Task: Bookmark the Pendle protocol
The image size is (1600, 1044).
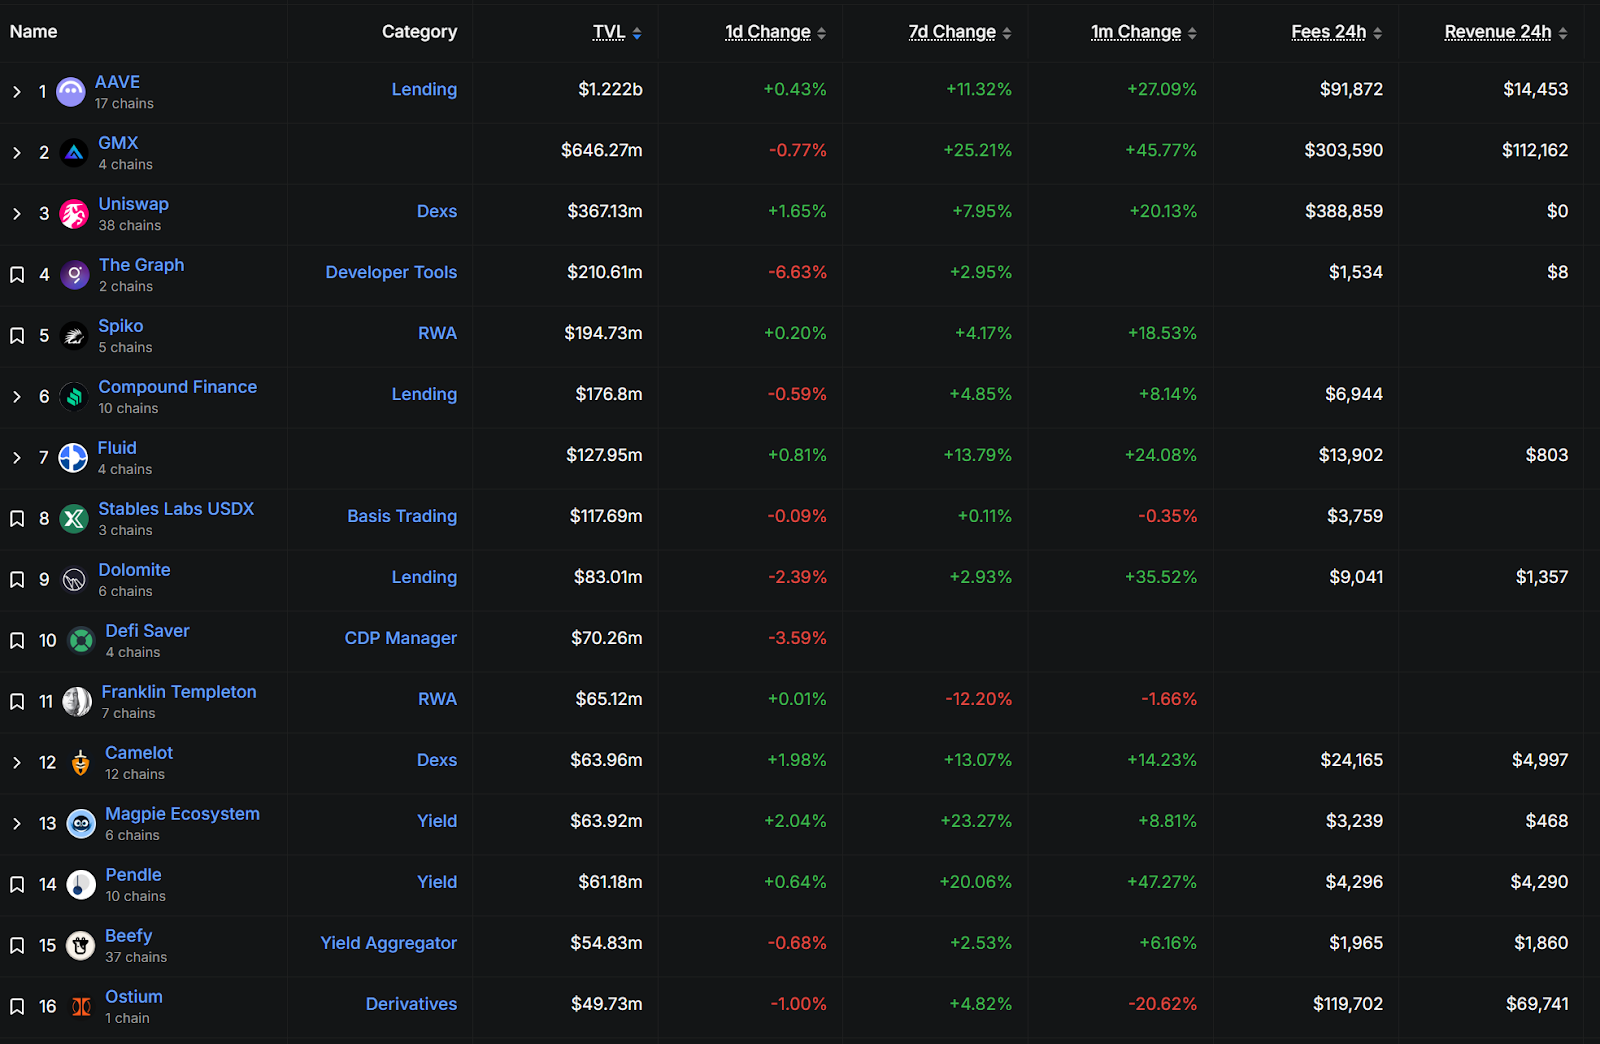Action: pyautogui.click(x=17, y=885)
